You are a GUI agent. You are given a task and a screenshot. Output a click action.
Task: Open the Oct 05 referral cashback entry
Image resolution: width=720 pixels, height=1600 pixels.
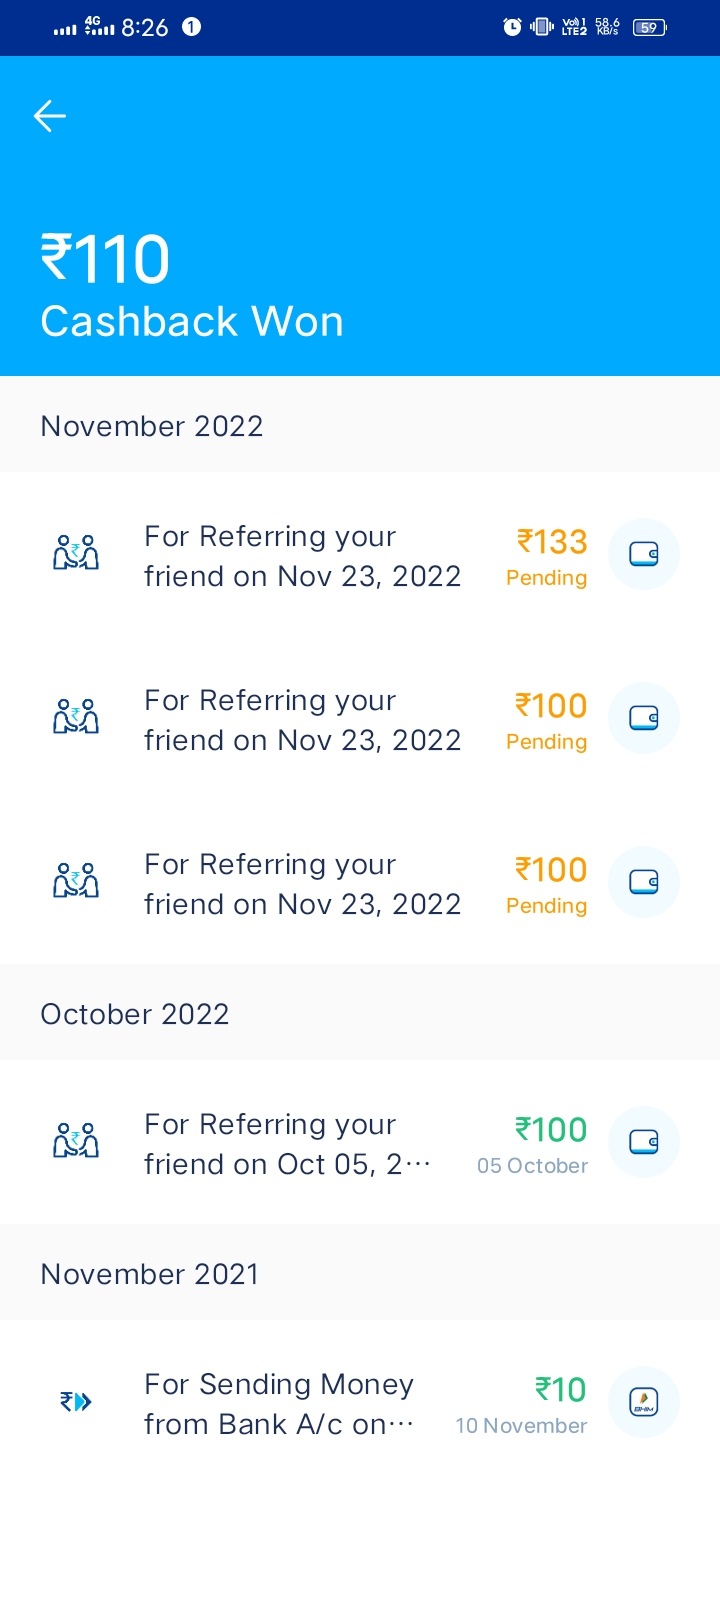[287, 1144]
